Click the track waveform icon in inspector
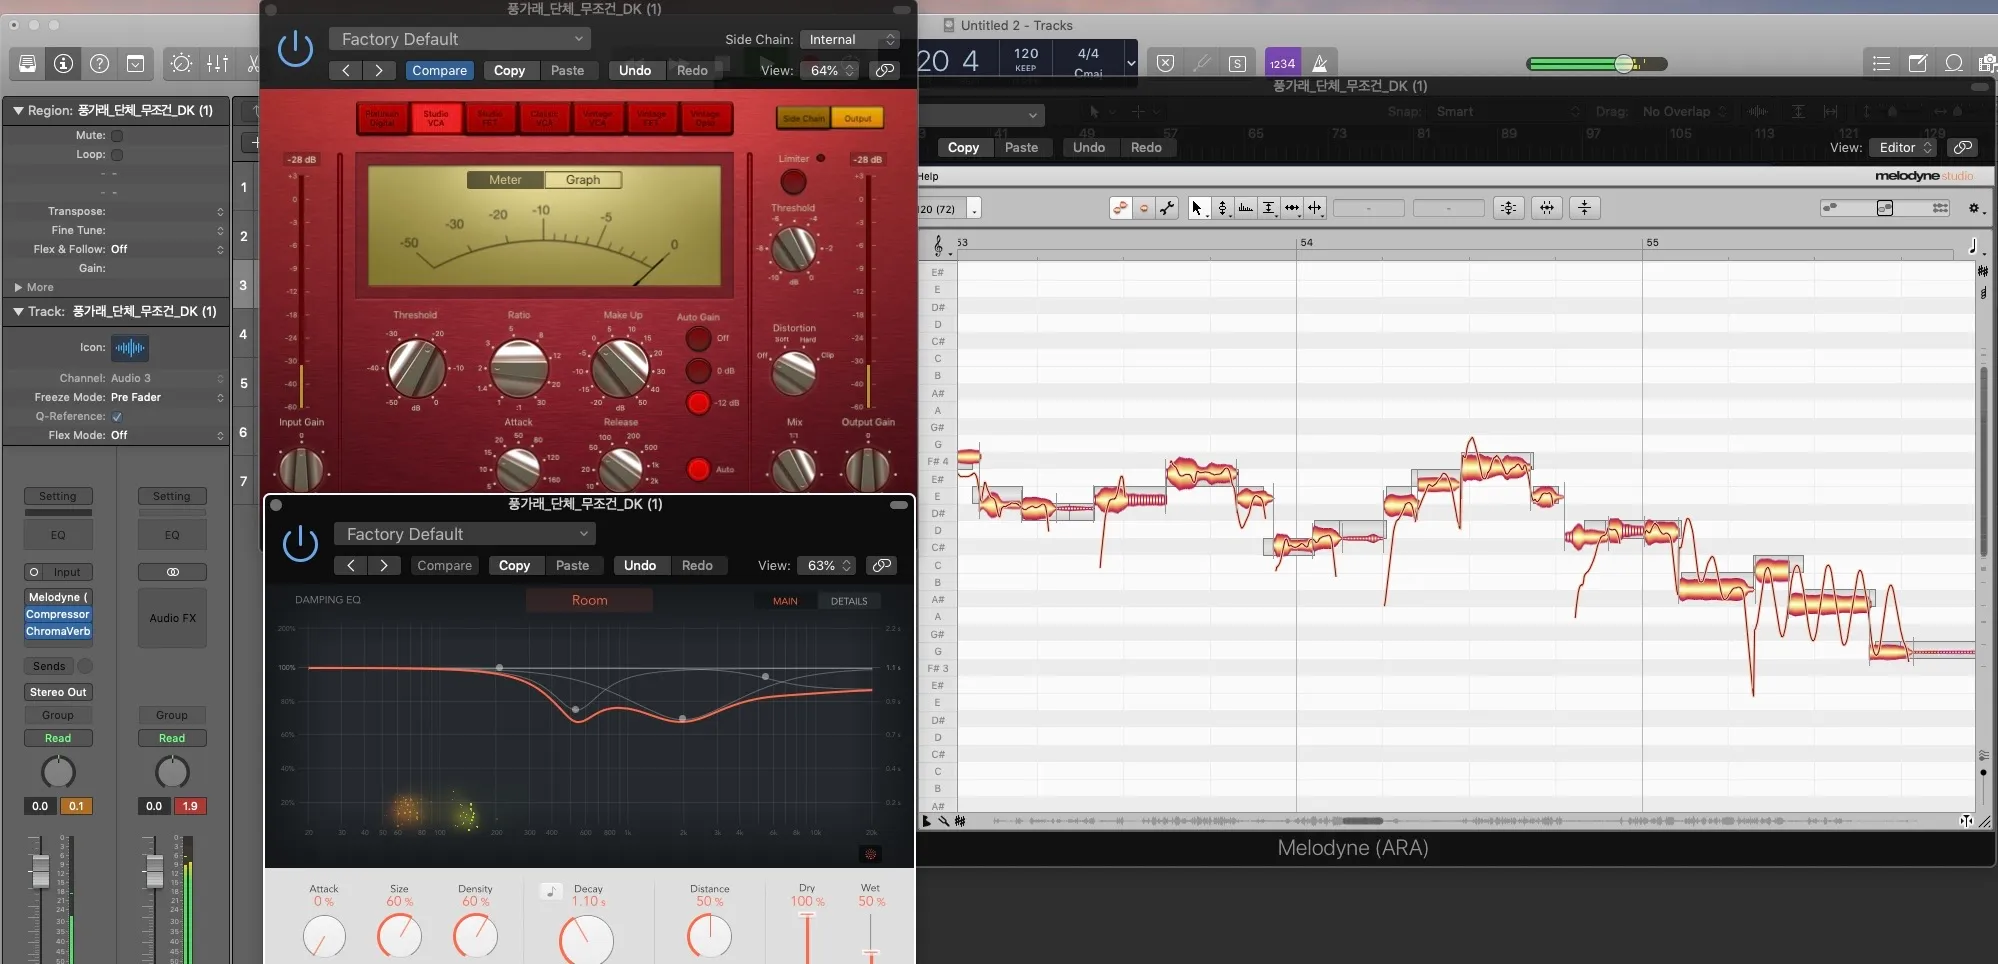This screenshot has width=1998, height=964. click(130, 348)
